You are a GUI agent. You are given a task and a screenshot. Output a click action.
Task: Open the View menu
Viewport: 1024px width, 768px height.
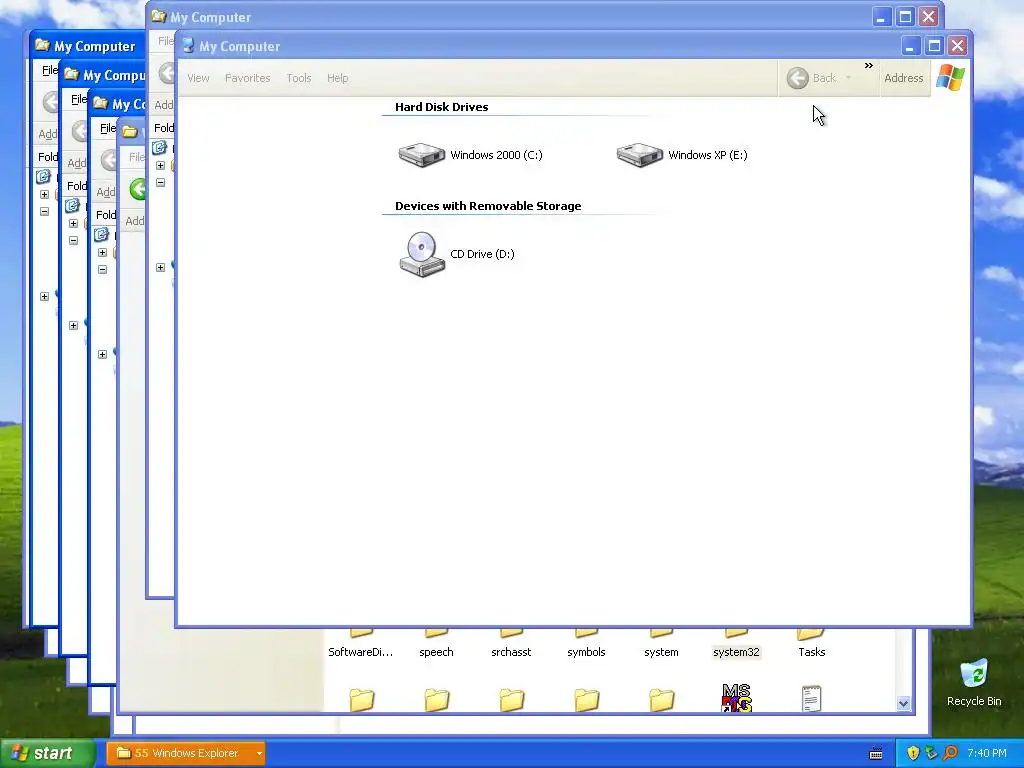199,78
